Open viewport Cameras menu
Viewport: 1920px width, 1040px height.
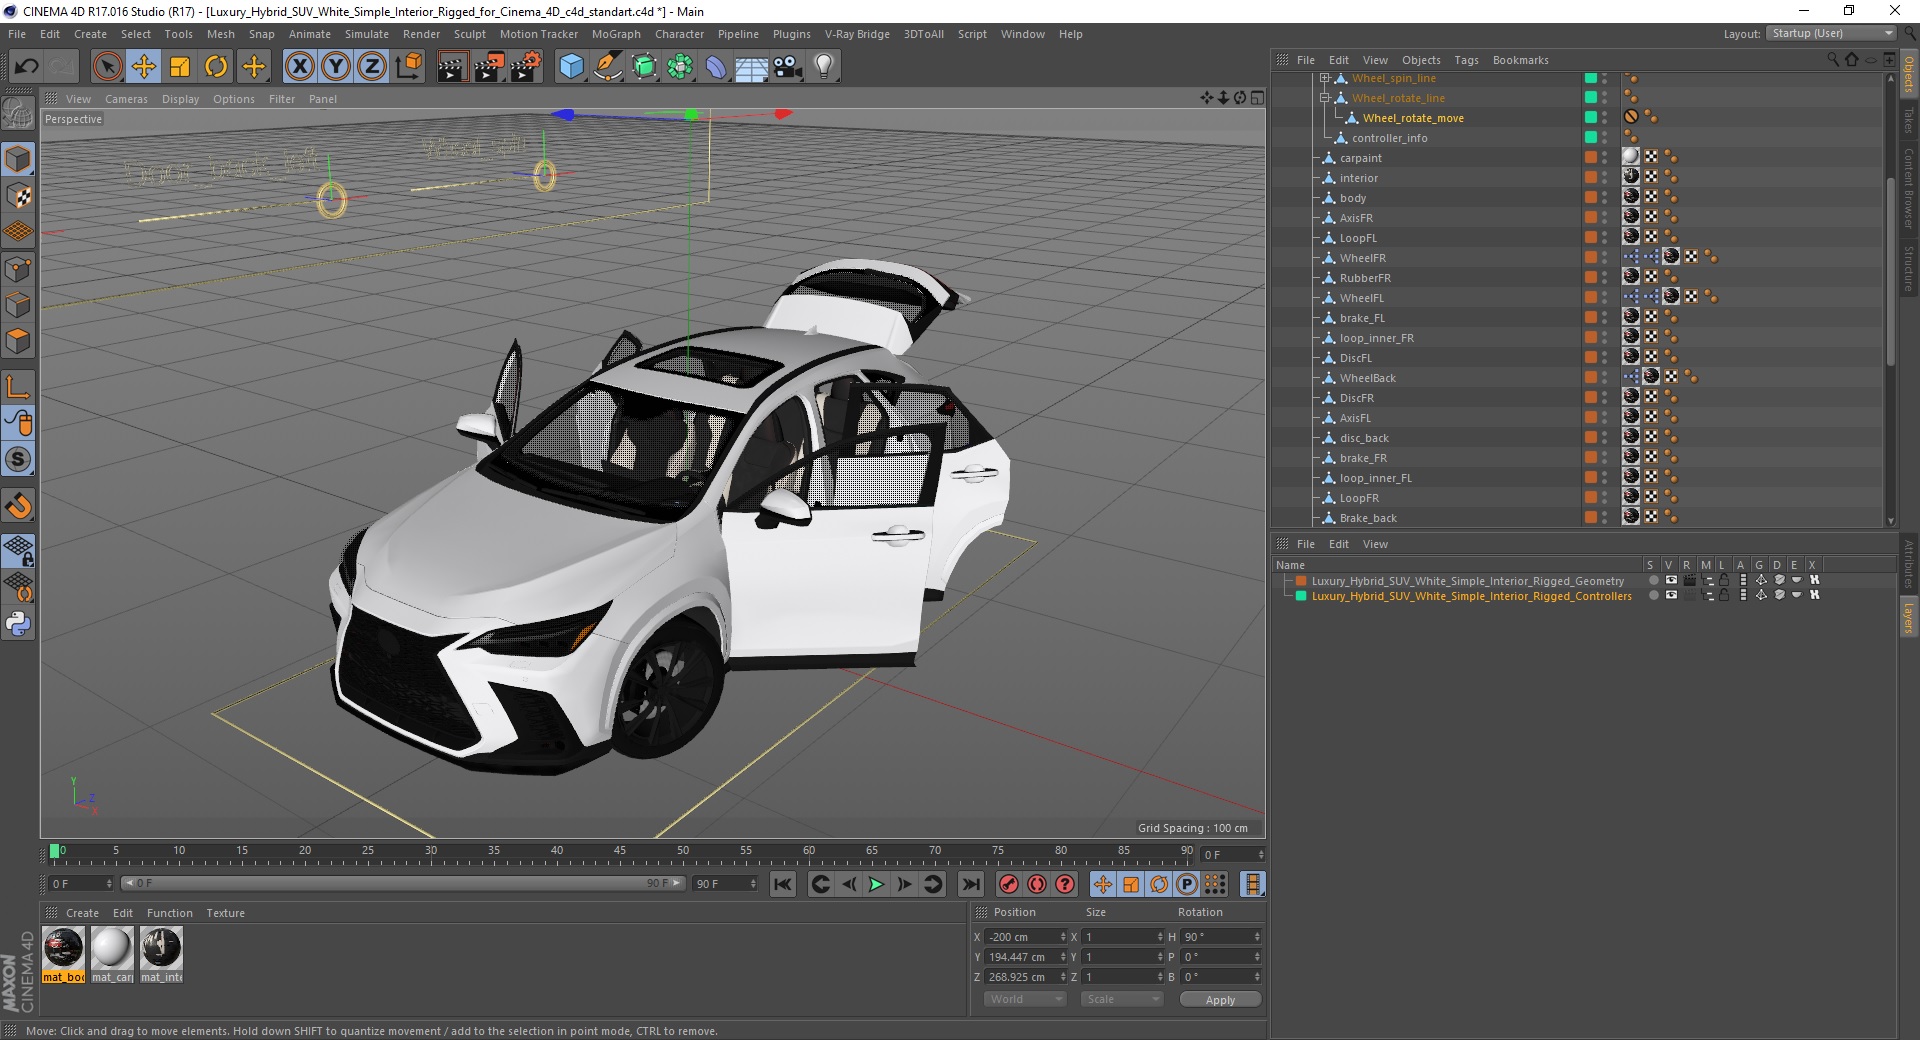(x=126, y=99)
